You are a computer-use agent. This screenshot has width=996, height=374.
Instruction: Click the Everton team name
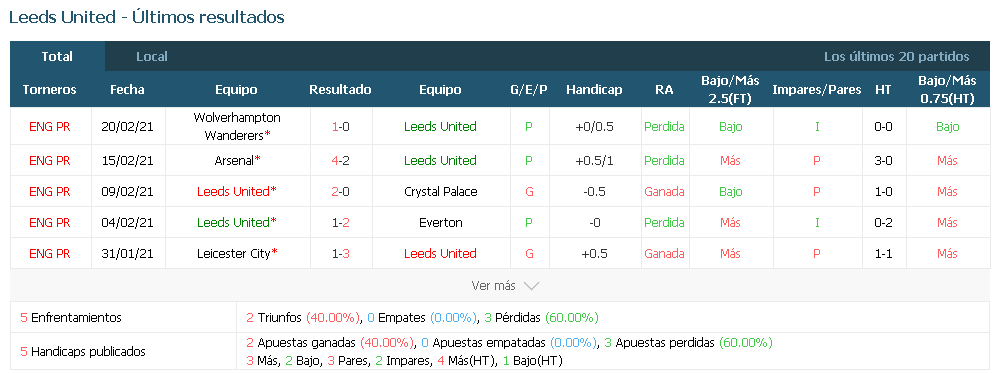(x=440, y=223)
